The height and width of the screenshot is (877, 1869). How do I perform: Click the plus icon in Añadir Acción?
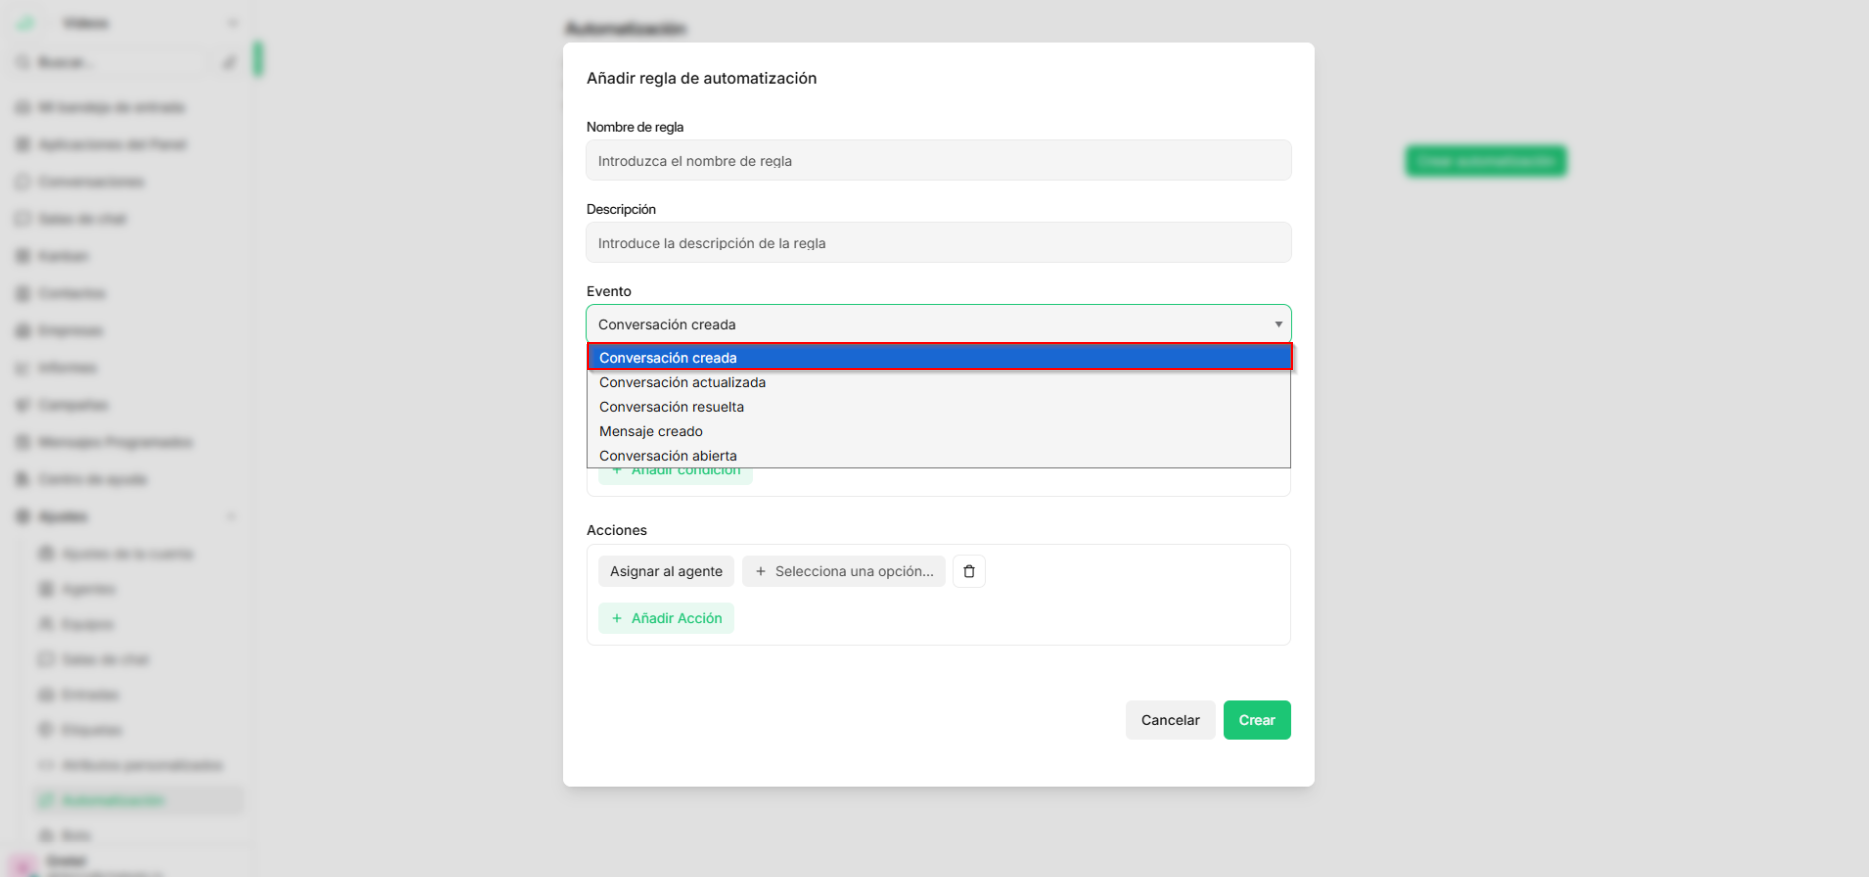[617, 618]
